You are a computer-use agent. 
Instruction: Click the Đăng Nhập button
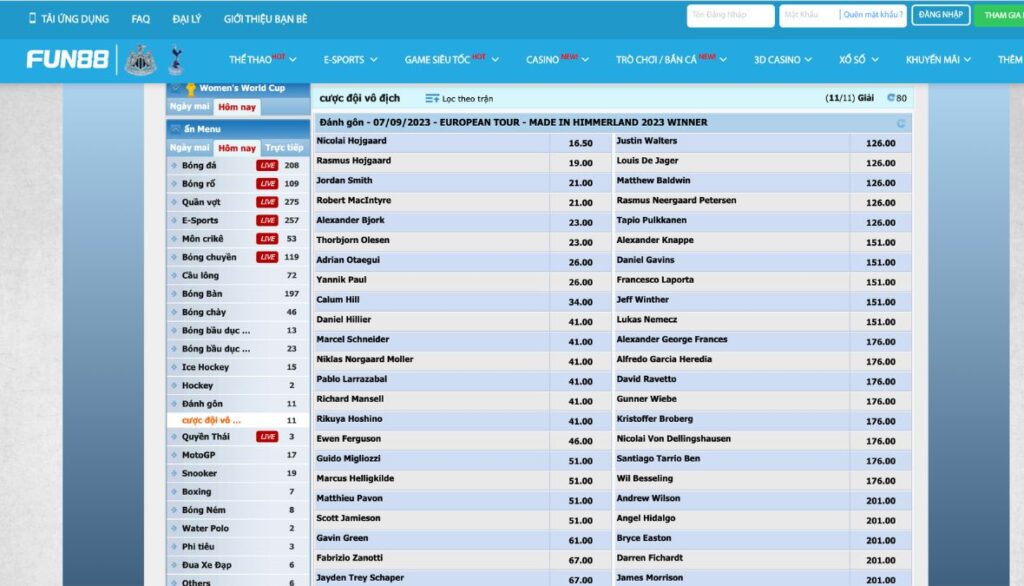(x=940, y=15)
